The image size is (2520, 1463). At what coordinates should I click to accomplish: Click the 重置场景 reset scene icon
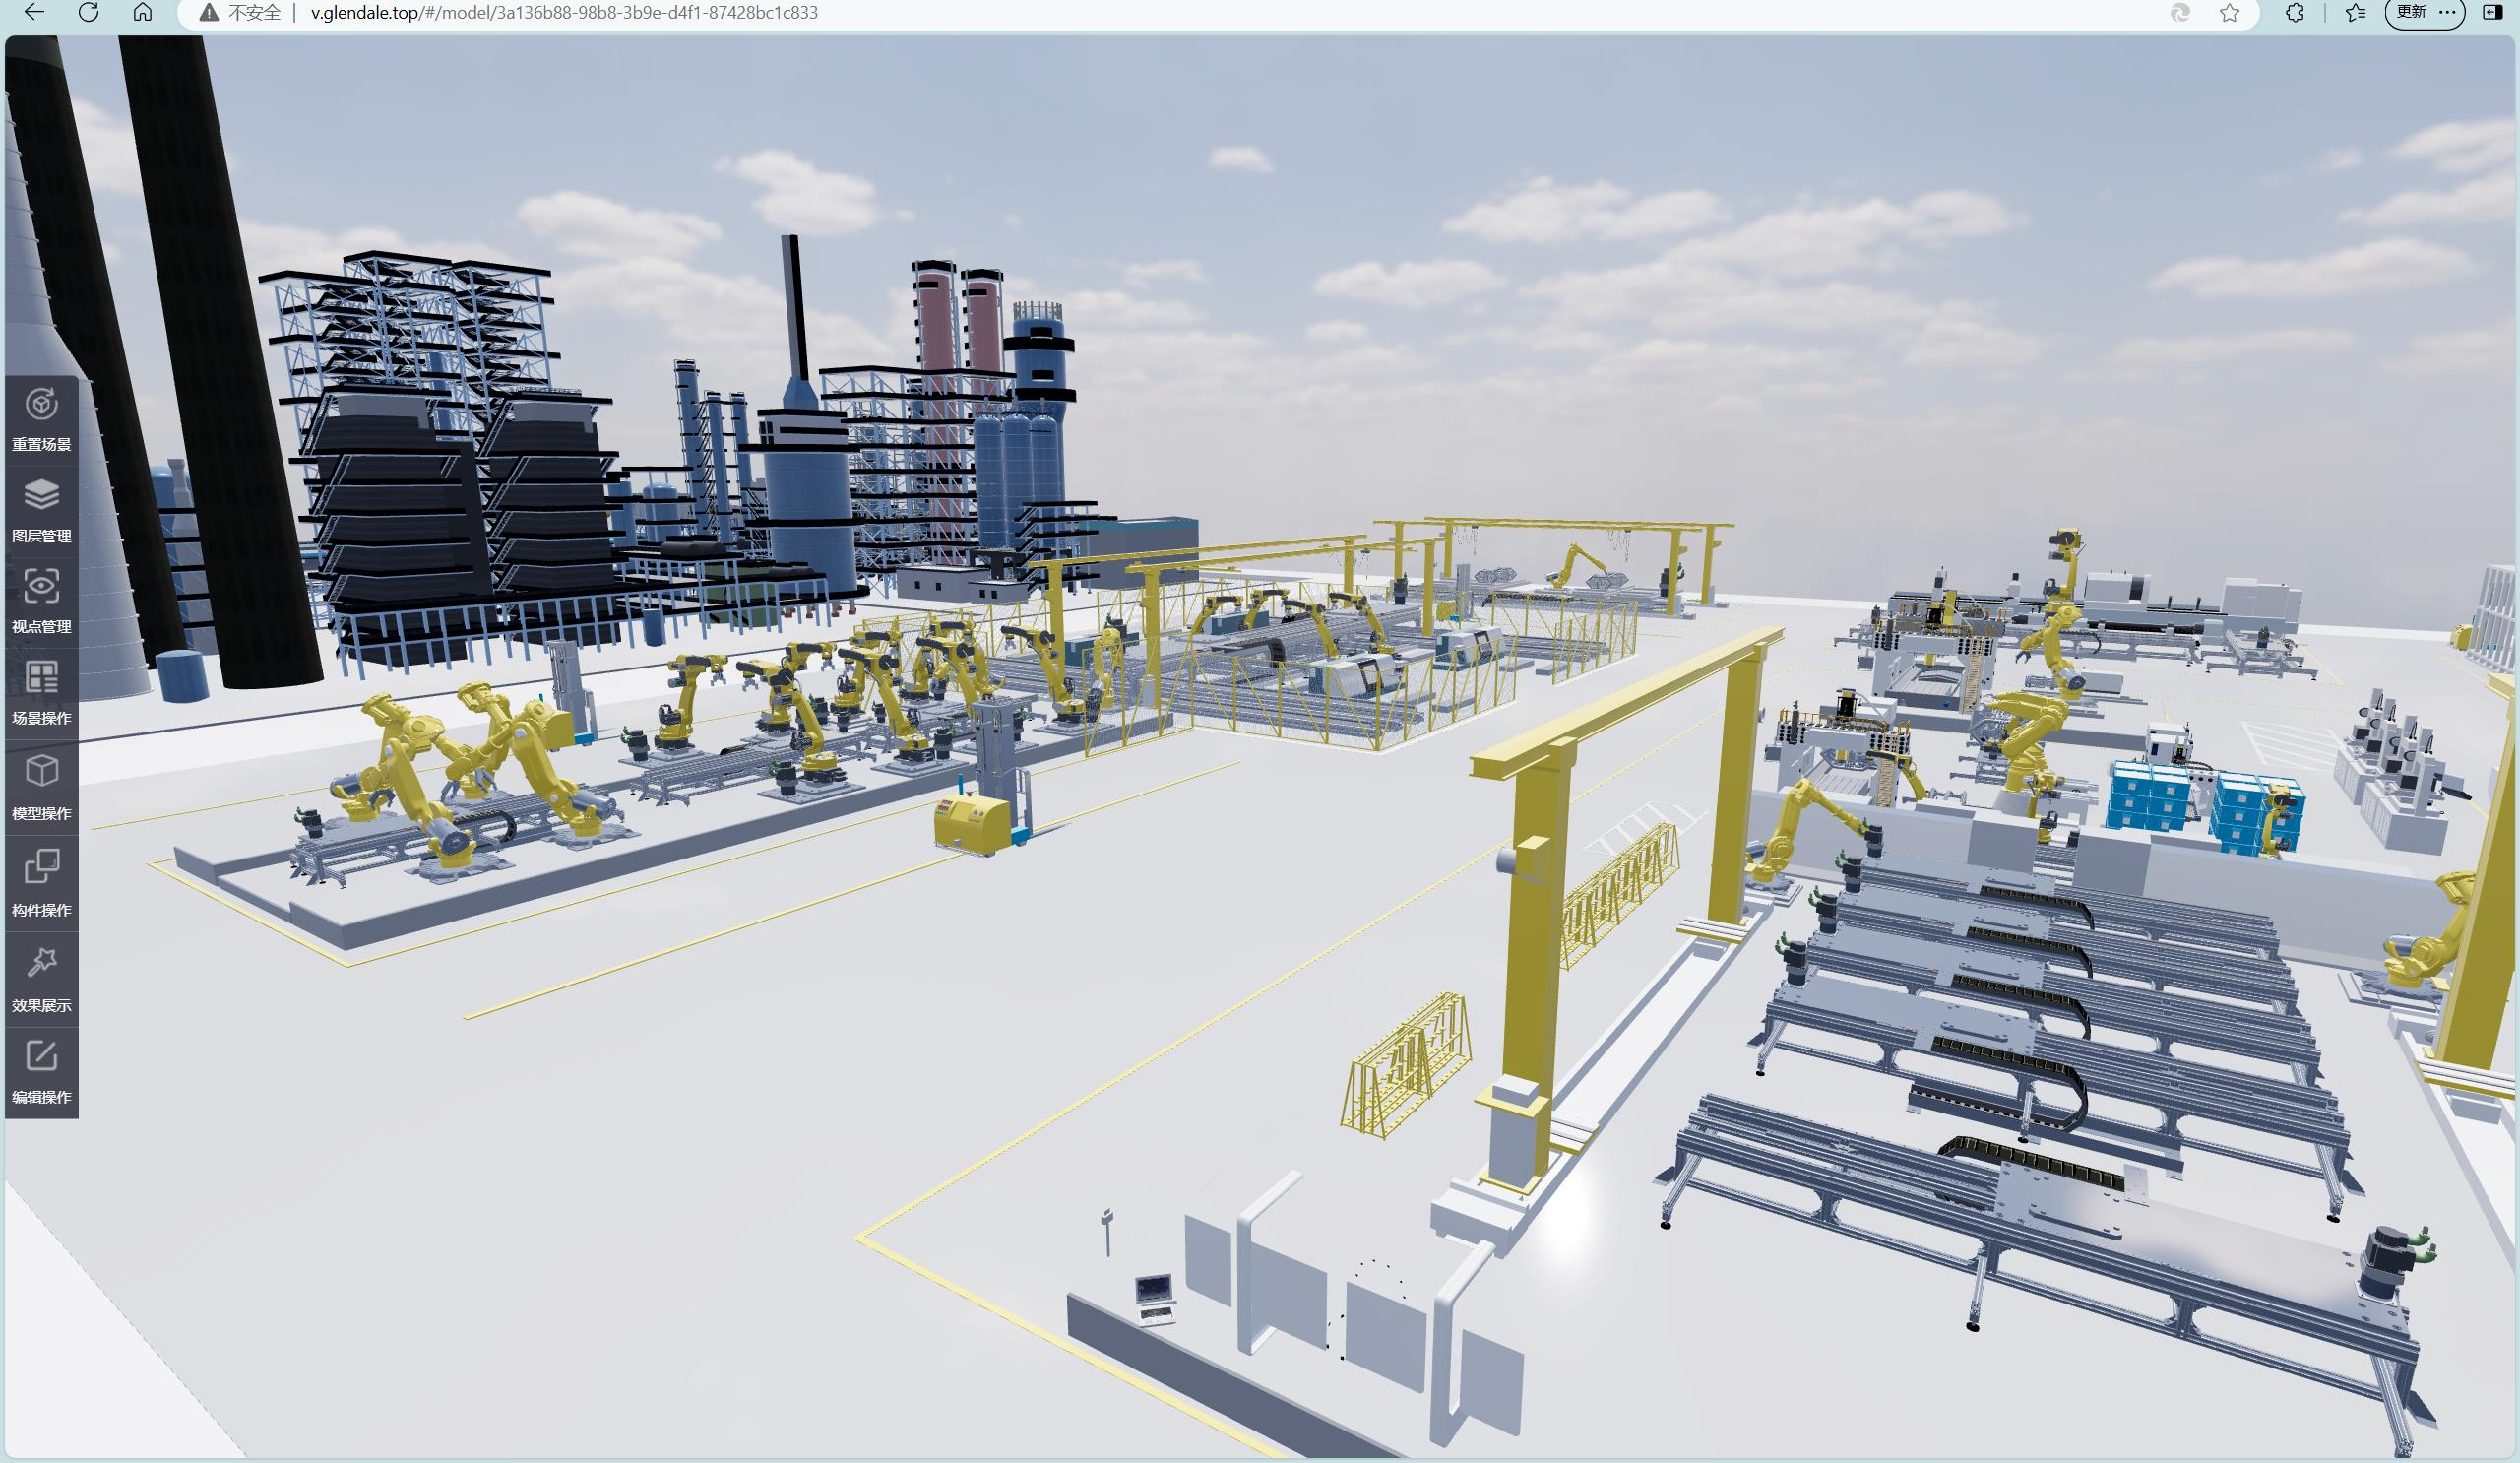tap(41, 404)
